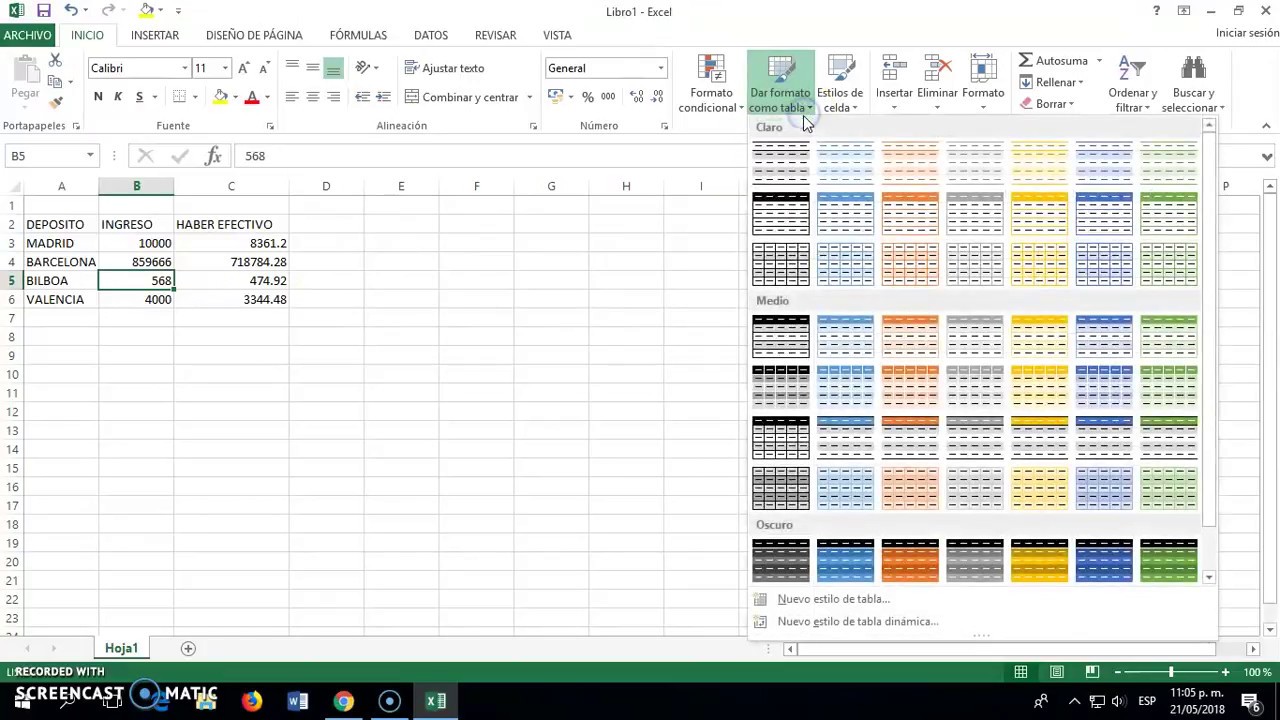Click the Normal view icon in status bar
Image resolution: width=1280 pixels, height=720 pixels.
[1021, 672]
